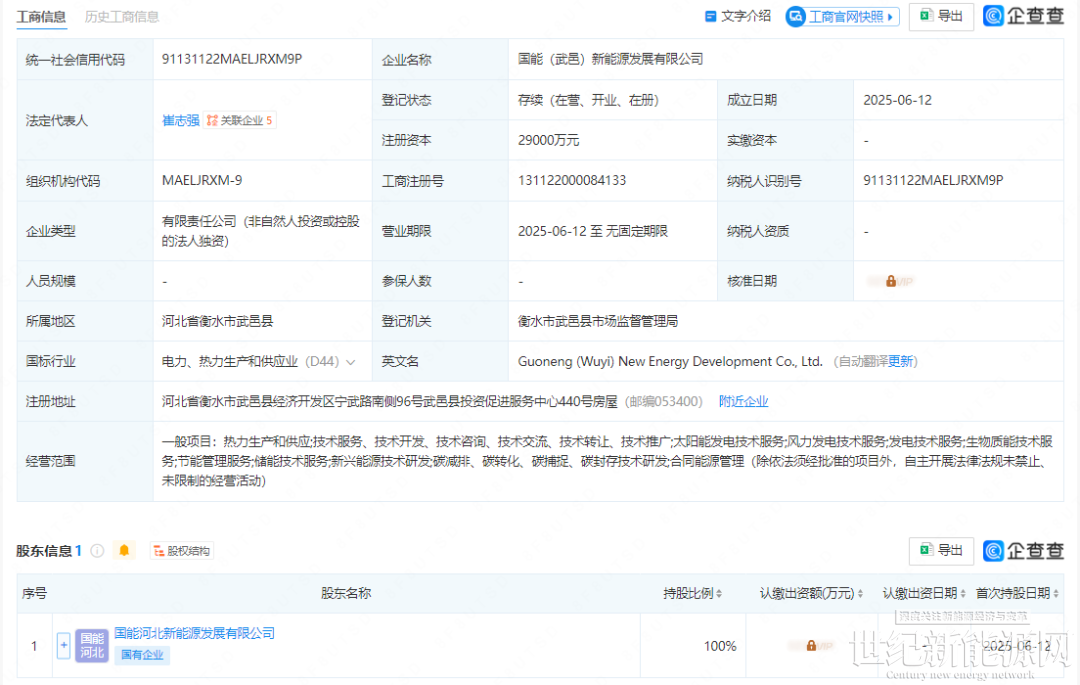1080x685 pixels.
Task: Click the info icon beside 股东信息
Action: (98, 551)
